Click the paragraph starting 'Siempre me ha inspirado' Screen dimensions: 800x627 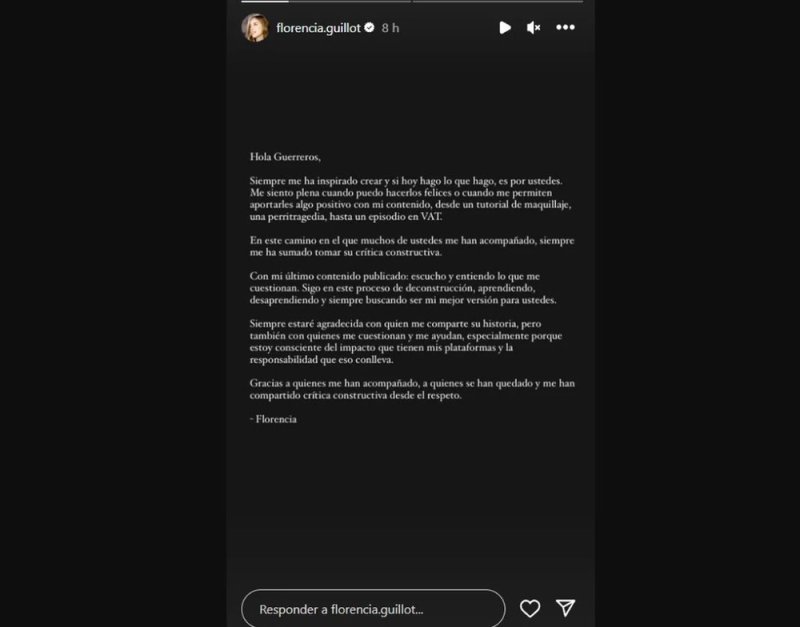(x=410, y=199)
